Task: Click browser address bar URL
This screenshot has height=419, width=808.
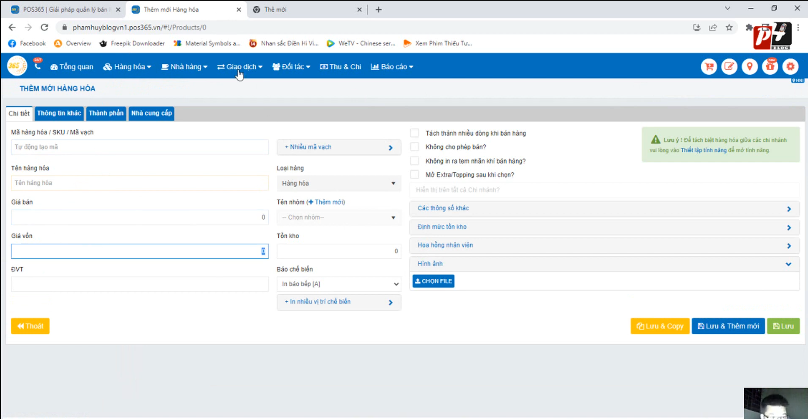Action: [139, 27]
